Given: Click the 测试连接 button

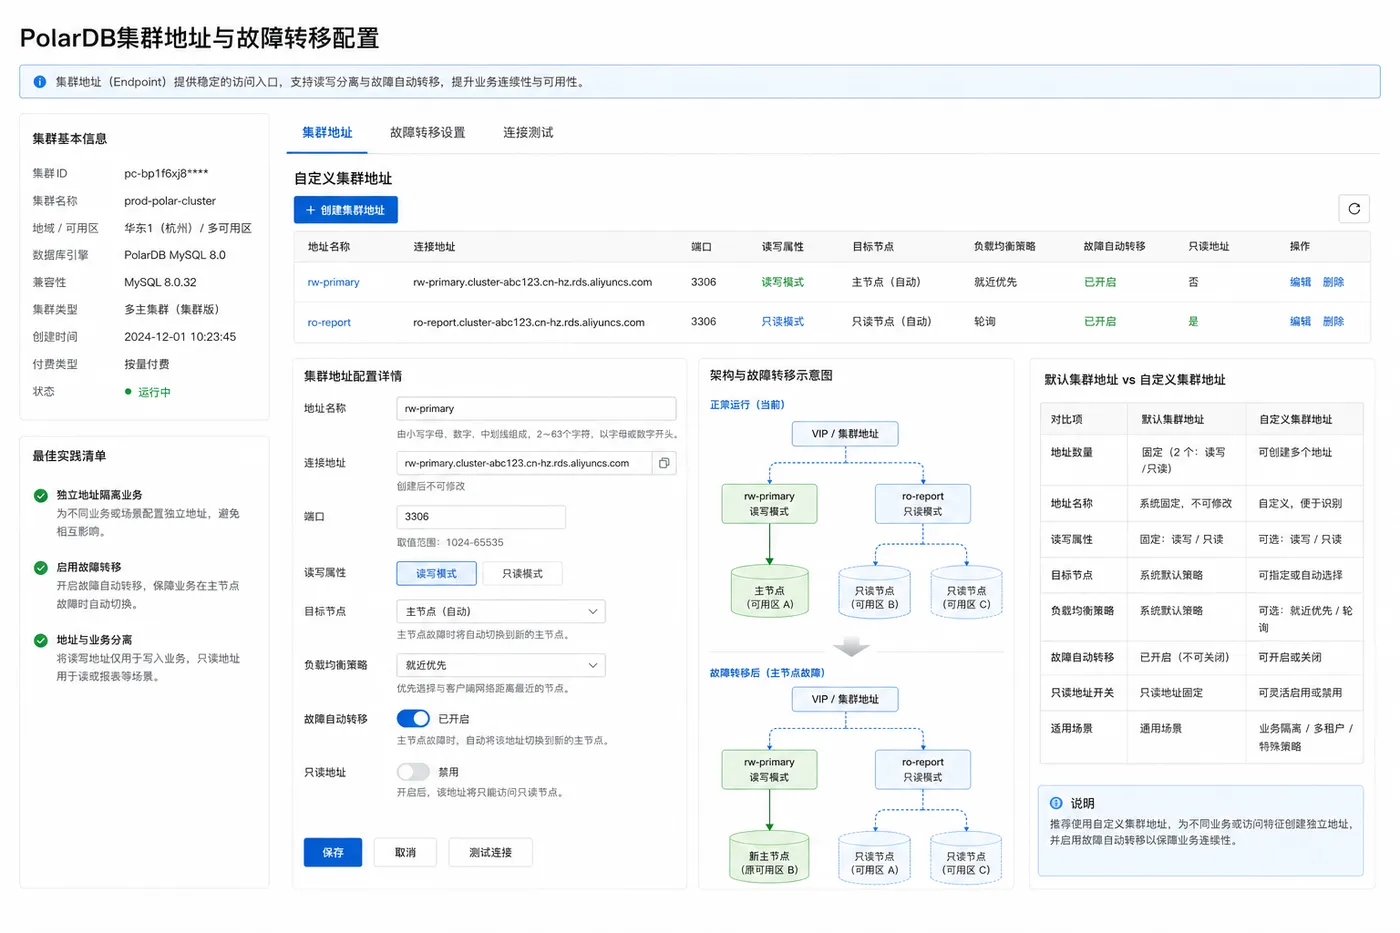Looking at the screenshot, I should point(490,852).
